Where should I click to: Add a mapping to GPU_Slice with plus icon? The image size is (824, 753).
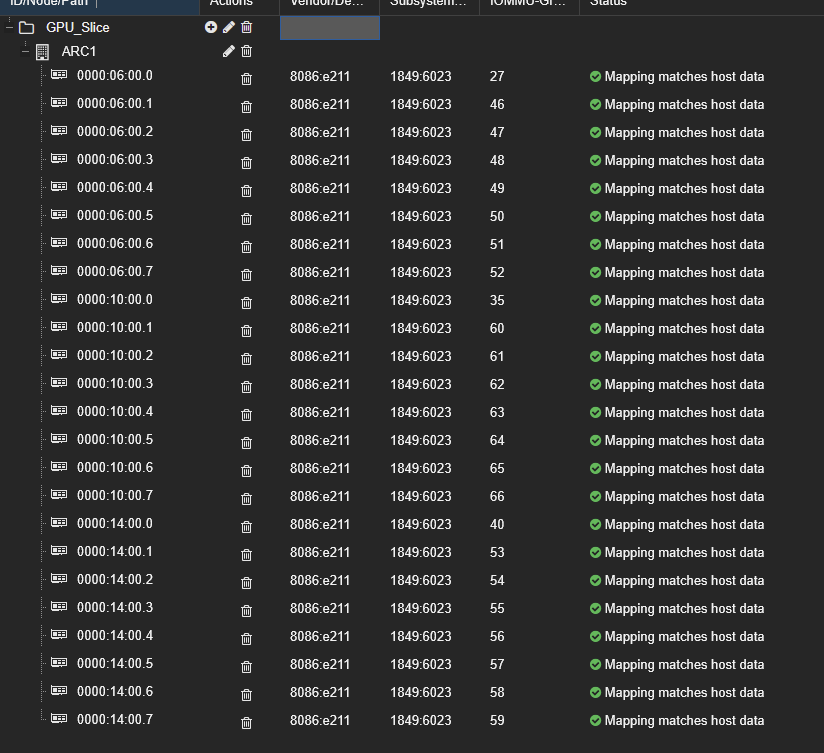(211, 27)
